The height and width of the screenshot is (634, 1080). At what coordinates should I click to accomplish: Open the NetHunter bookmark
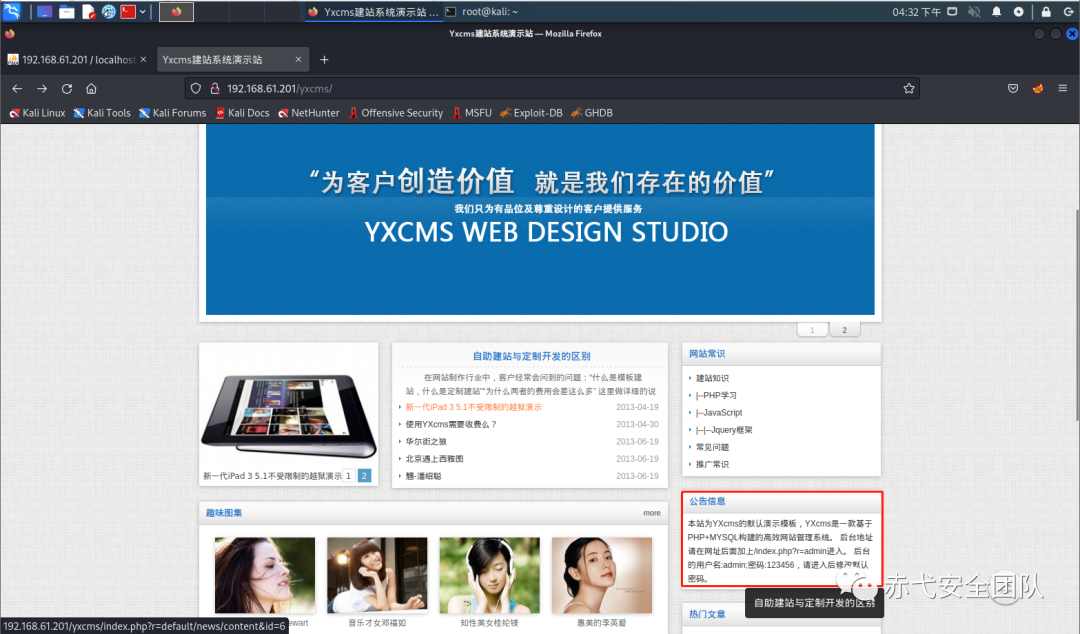tap(309, 113)
